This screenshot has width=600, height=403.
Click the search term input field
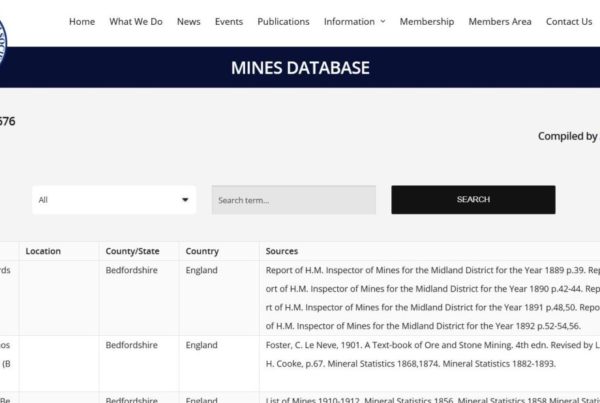(x=294, y=200)
